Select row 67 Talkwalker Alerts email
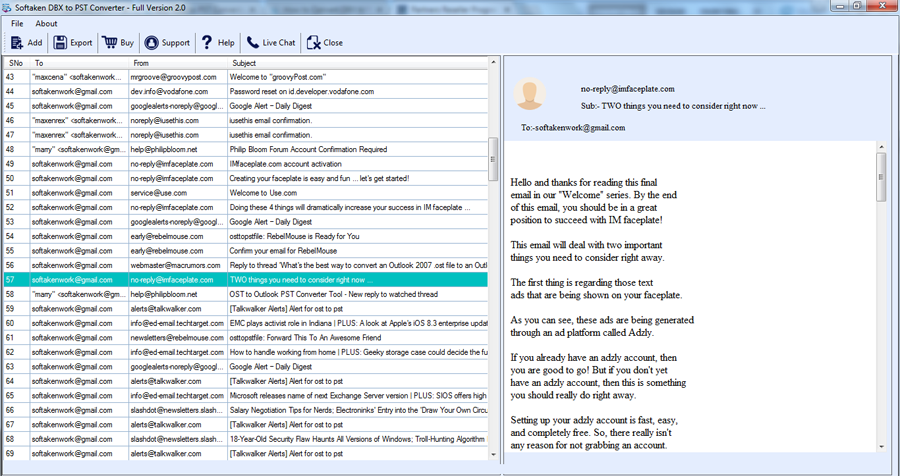 click(x=246, y=424)
